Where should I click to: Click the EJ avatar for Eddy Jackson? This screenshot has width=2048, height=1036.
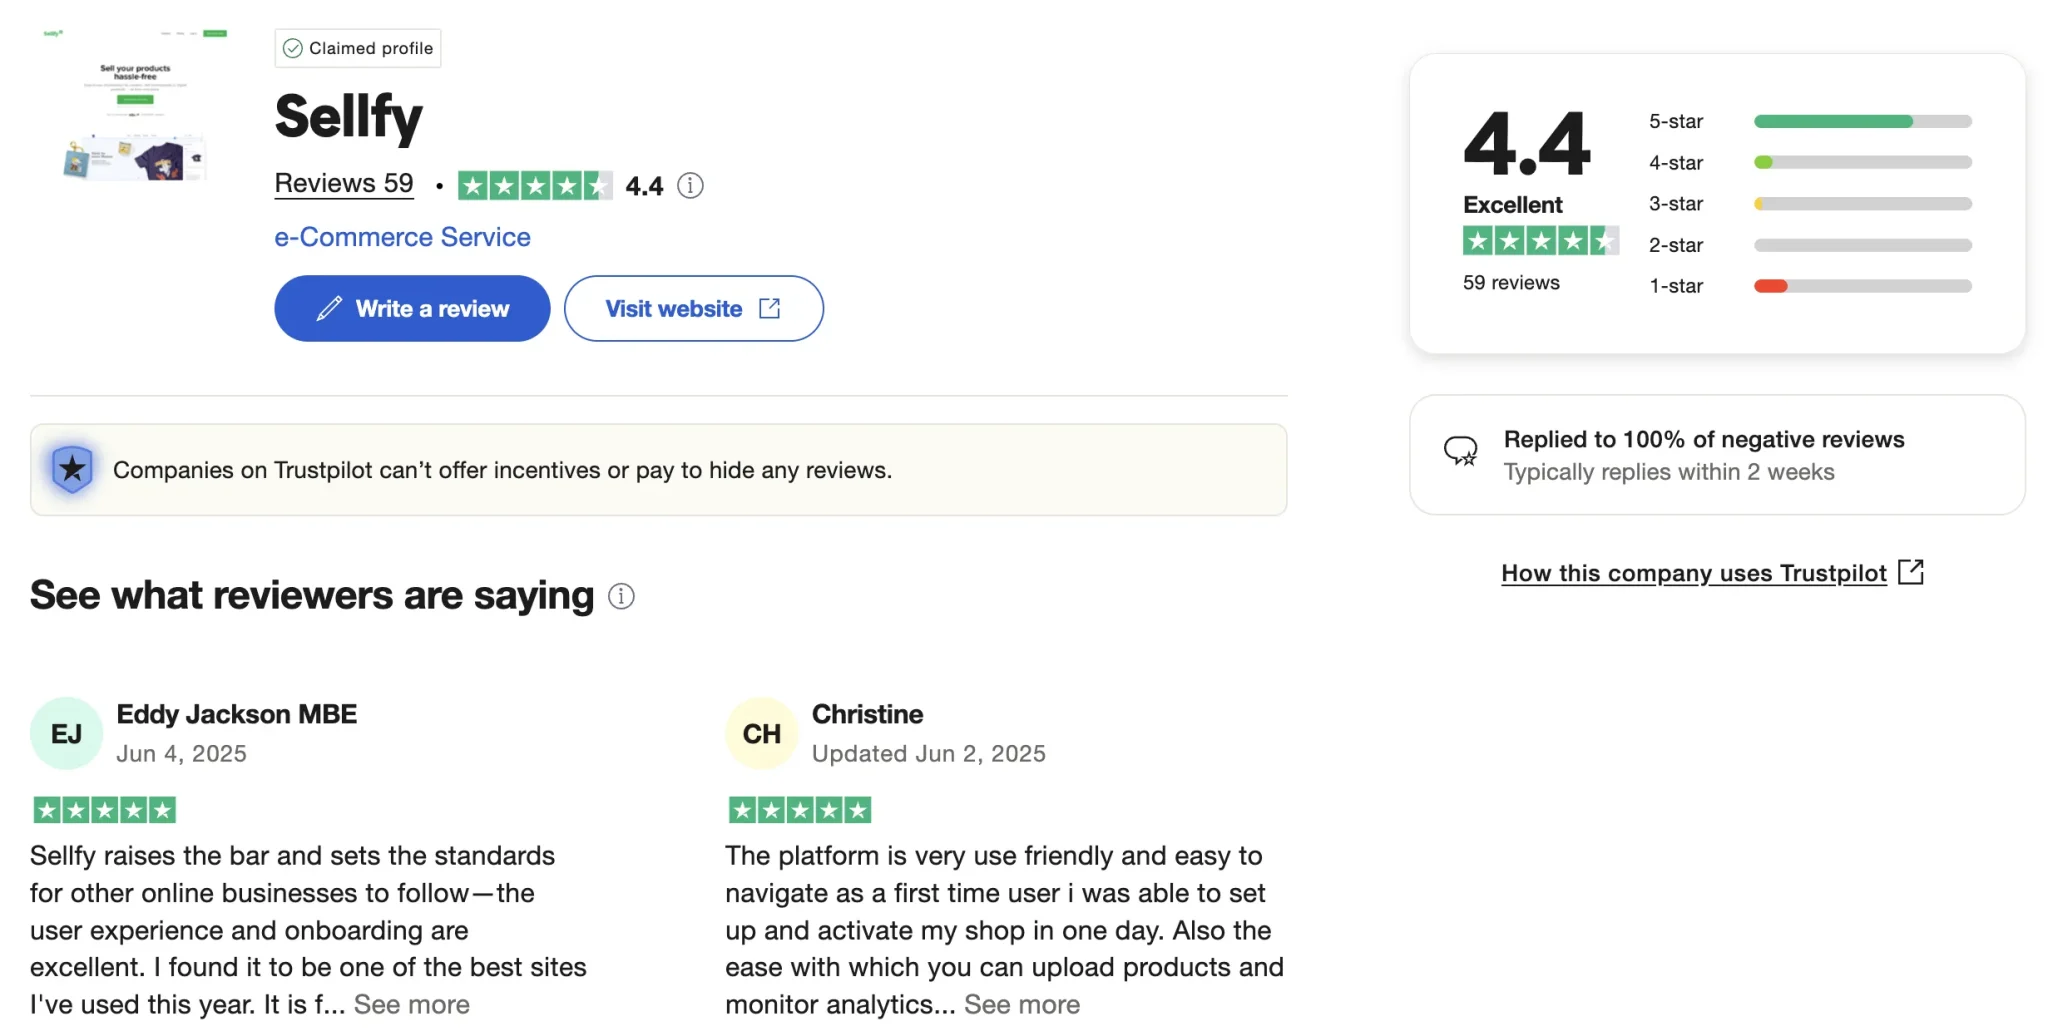pyautogui.click(x=66, y=734)
